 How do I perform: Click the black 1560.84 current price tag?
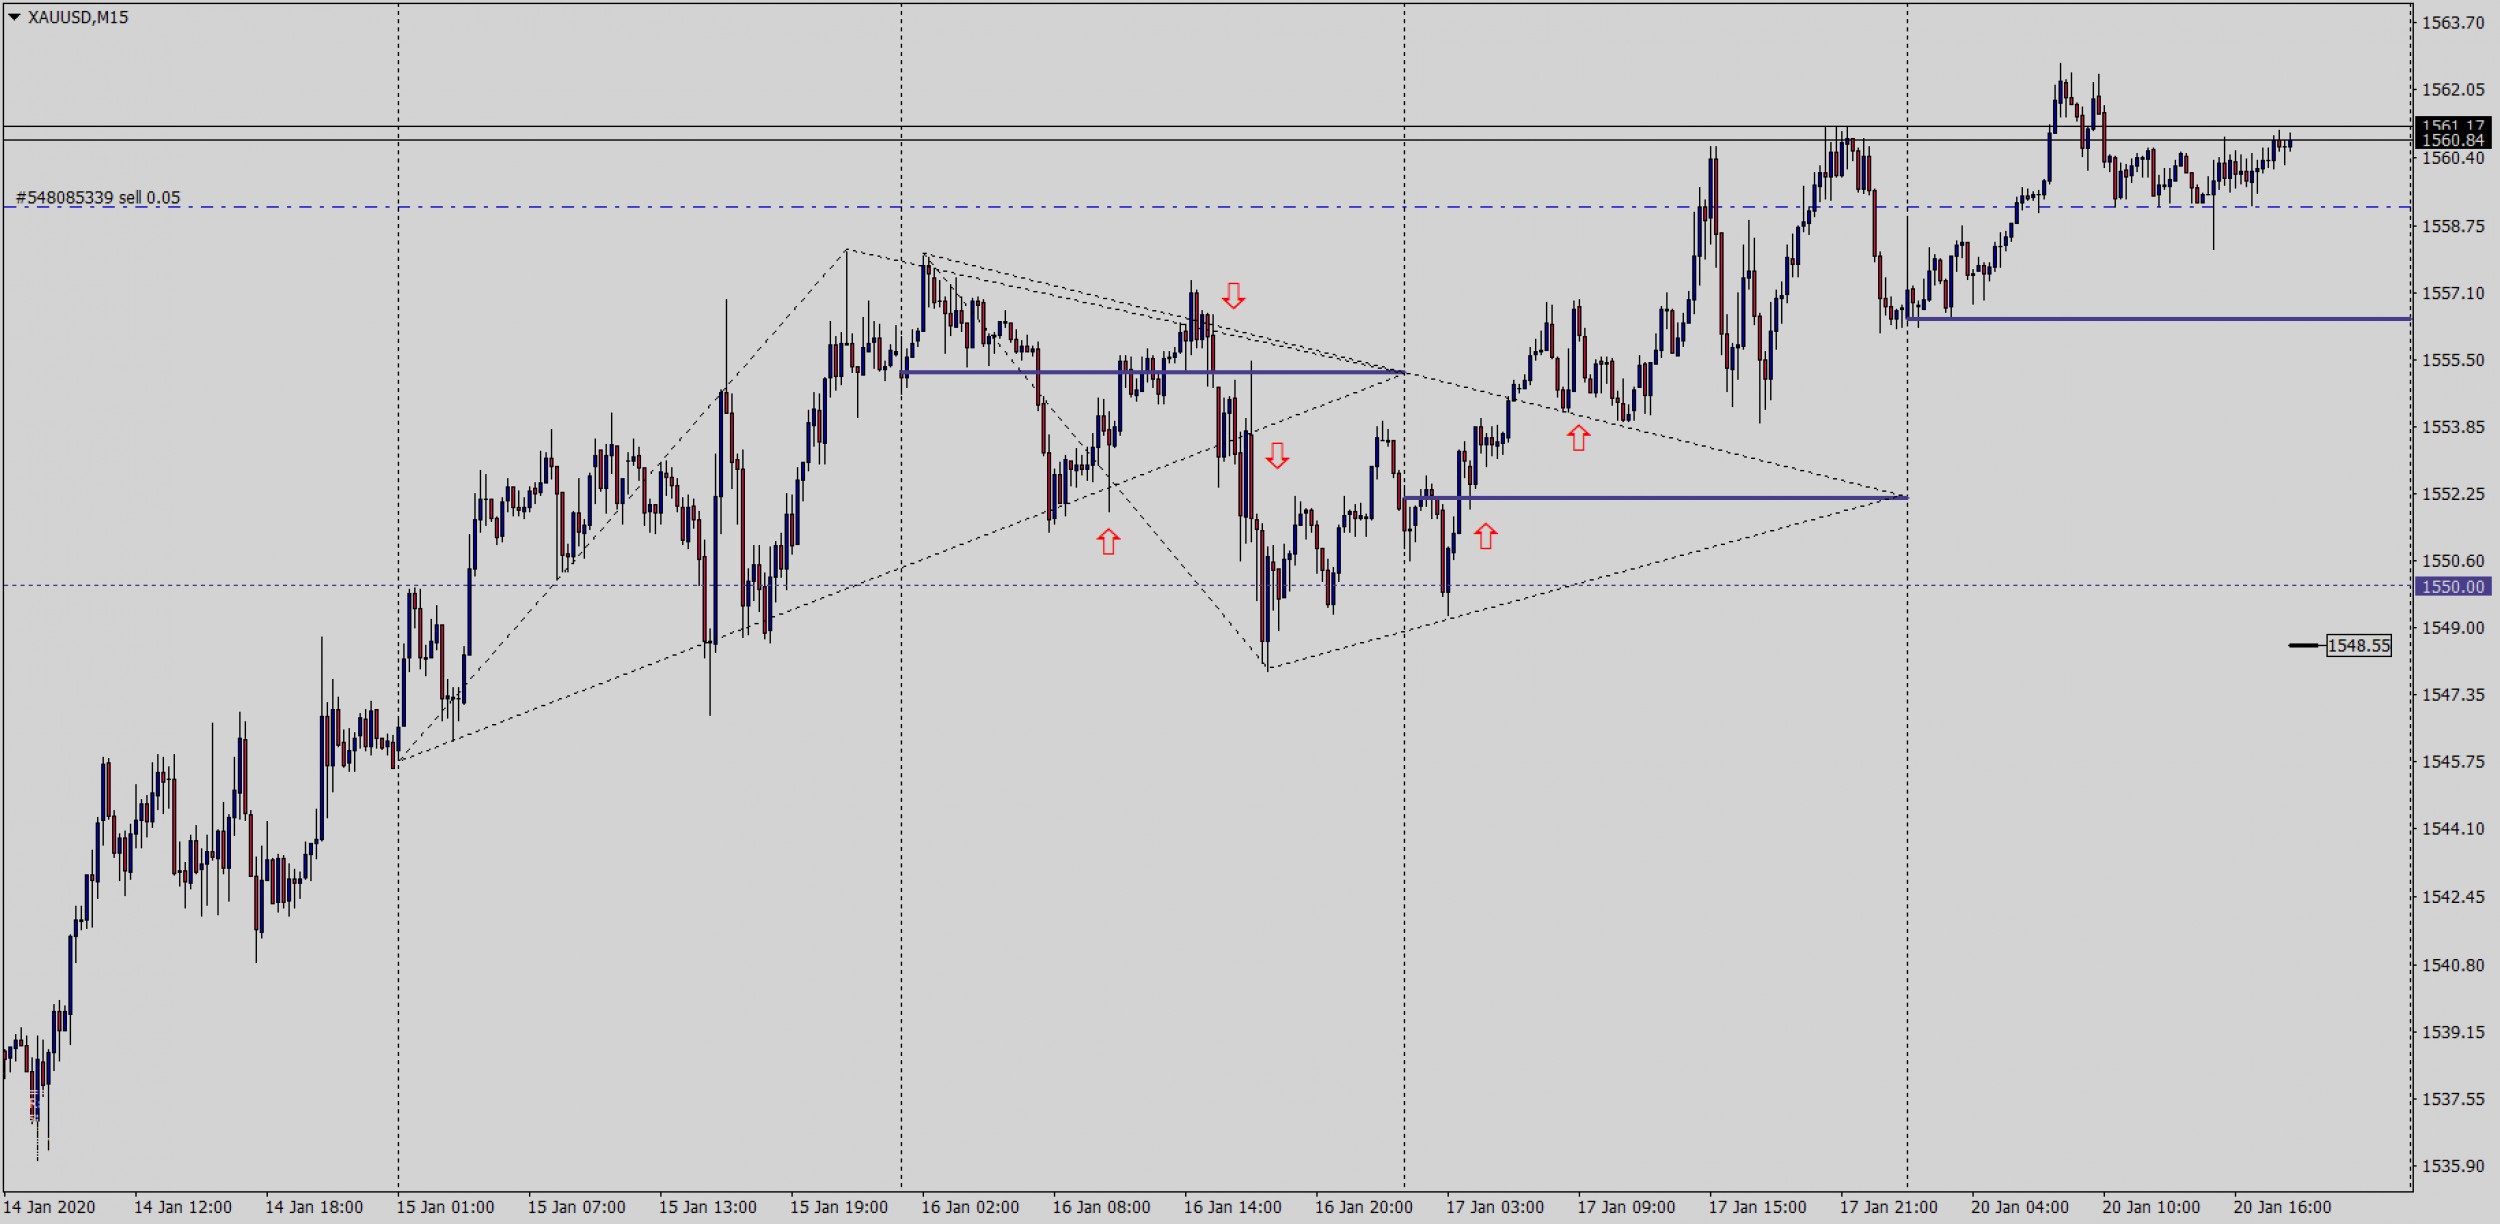pyautogui.click(x=2452, y=141)
